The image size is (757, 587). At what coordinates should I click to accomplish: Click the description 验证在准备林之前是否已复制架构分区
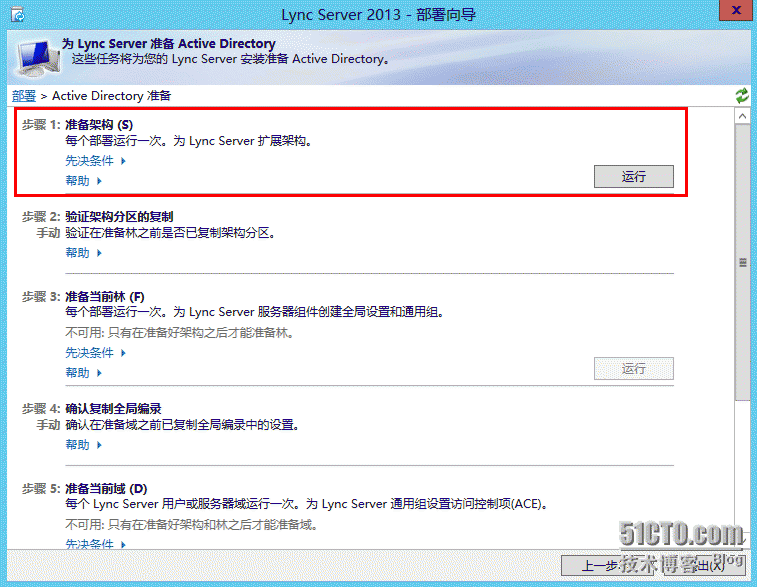170,233
